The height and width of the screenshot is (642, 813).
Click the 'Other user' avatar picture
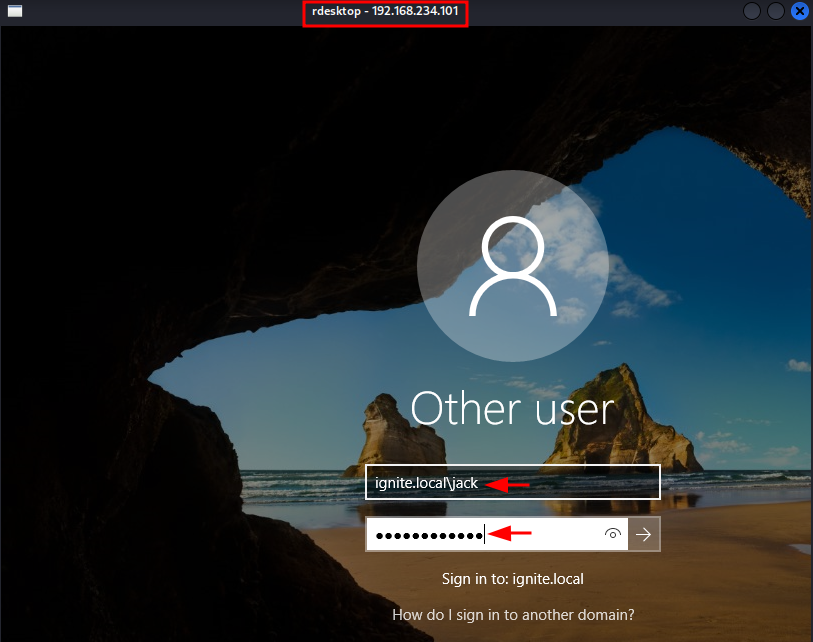coord(513,266)
